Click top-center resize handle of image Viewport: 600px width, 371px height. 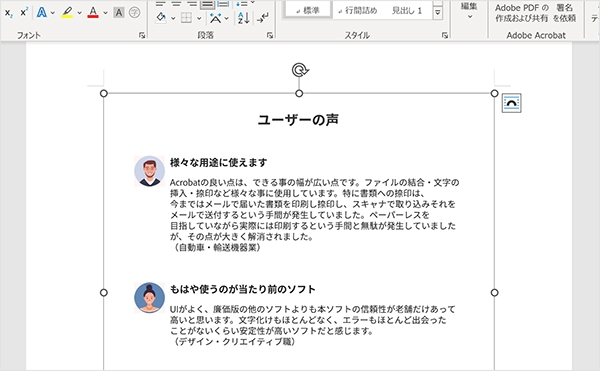pyautogui.click(x=299, y=93)
